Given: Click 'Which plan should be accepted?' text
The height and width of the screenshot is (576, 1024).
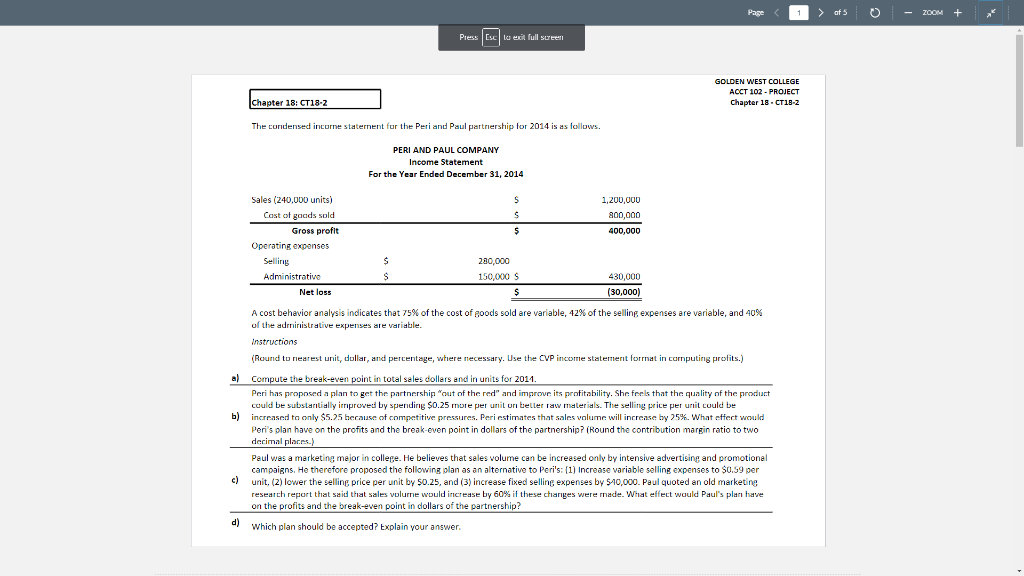Looking at the screenshot, I should pyautogui.click(x=314, y=526).
